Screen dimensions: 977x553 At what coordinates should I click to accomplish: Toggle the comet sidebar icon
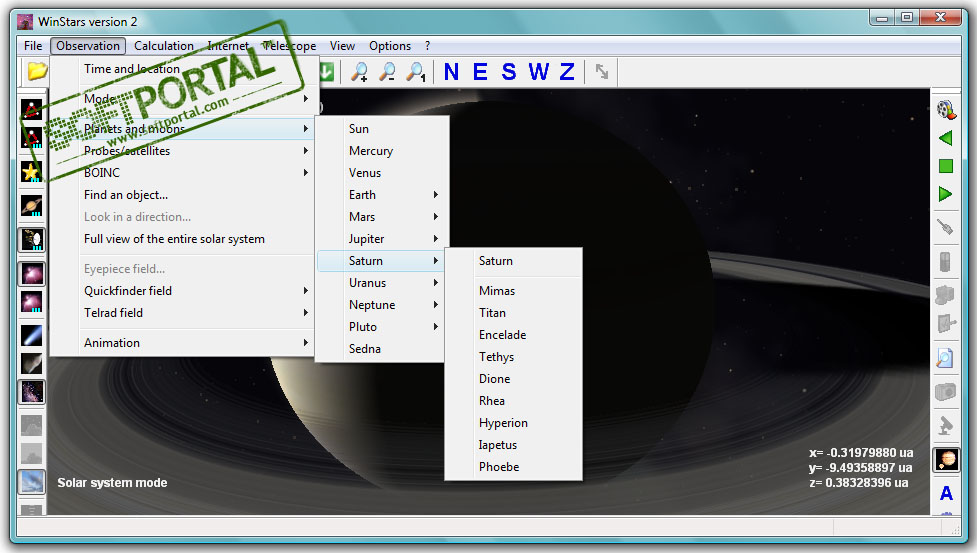(x=31, y=335)
